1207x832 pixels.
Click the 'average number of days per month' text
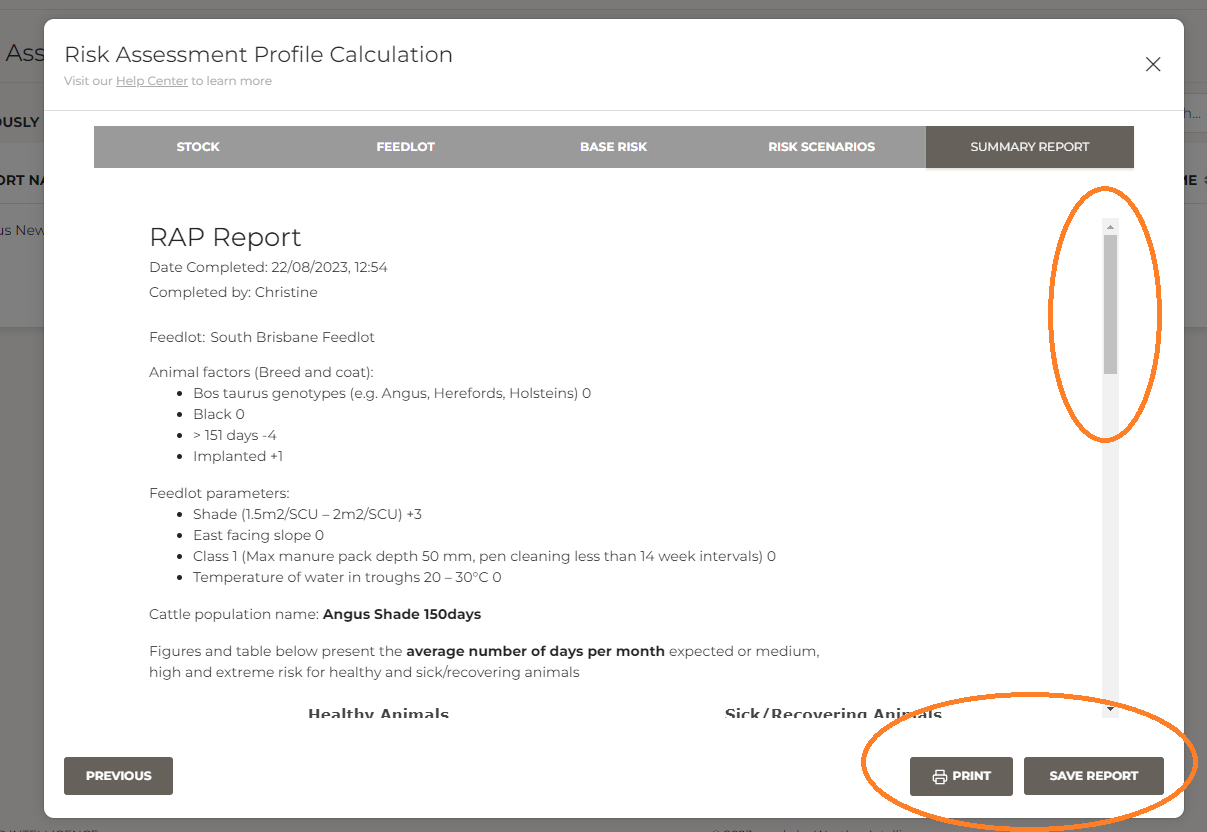click(535, 651)
